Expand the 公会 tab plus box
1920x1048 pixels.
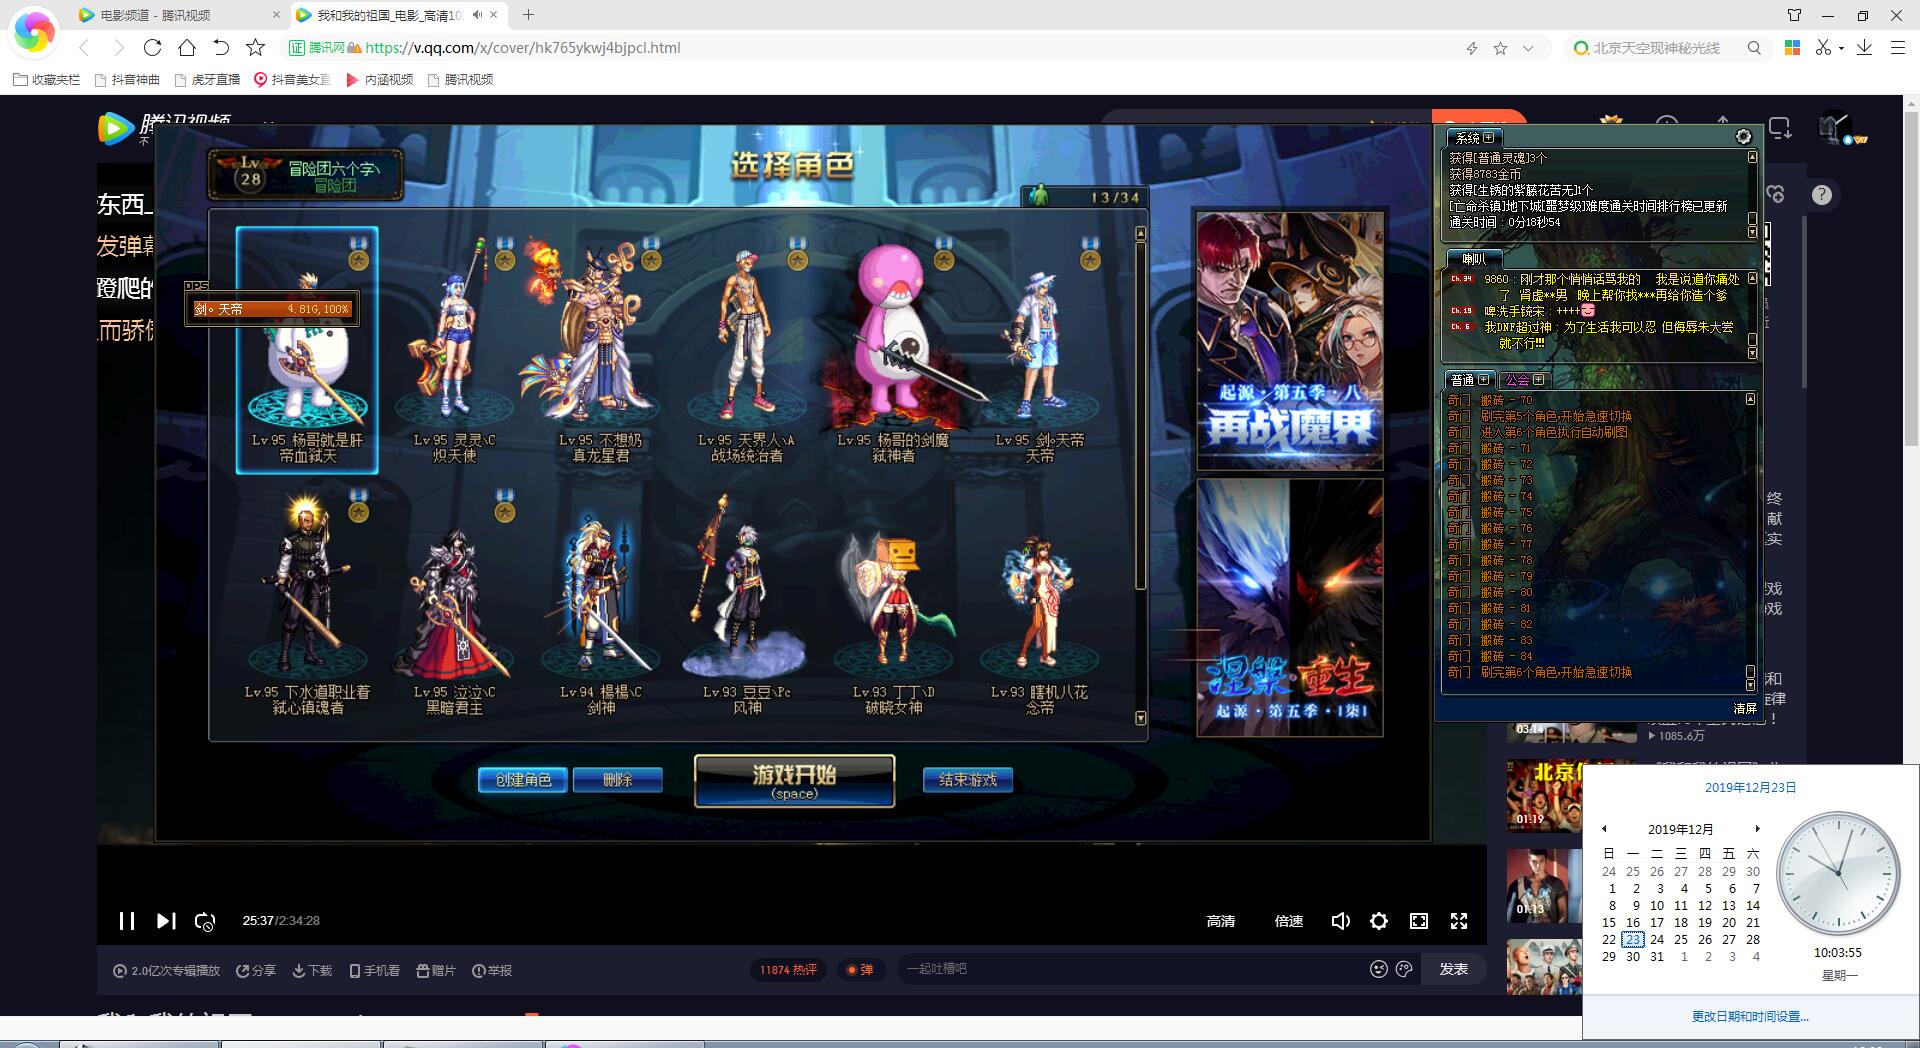coord(1538,380)
